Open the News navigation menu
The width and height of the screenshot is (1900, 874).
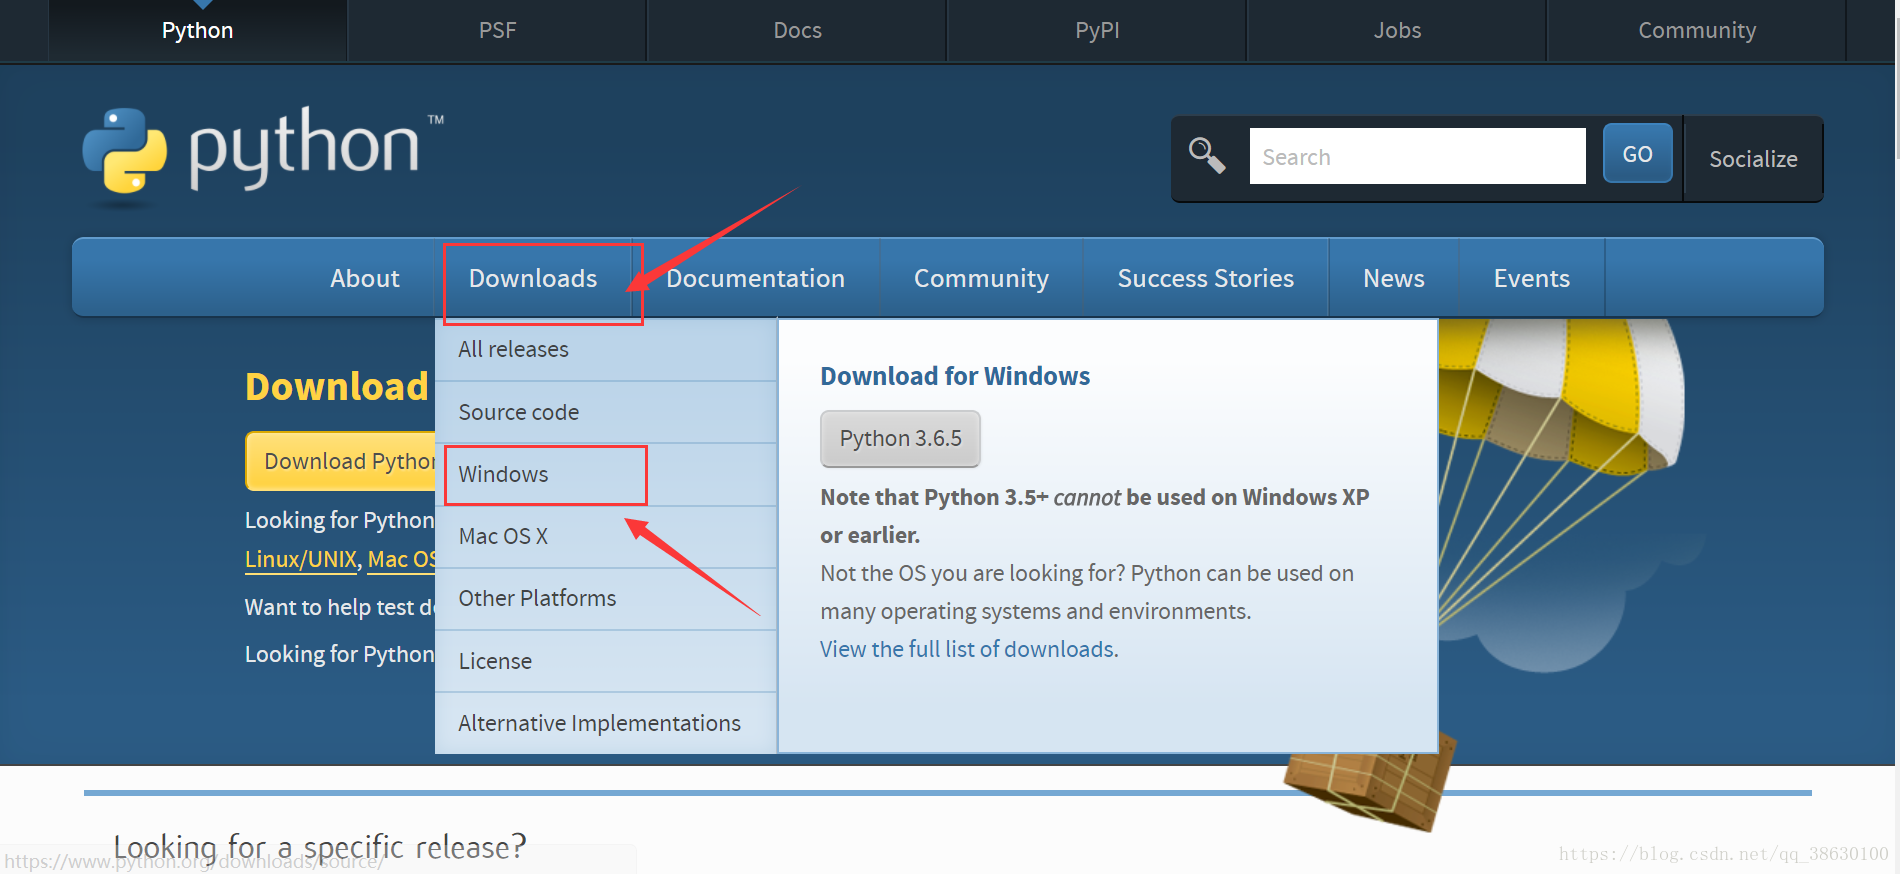tap(1393, 278)
